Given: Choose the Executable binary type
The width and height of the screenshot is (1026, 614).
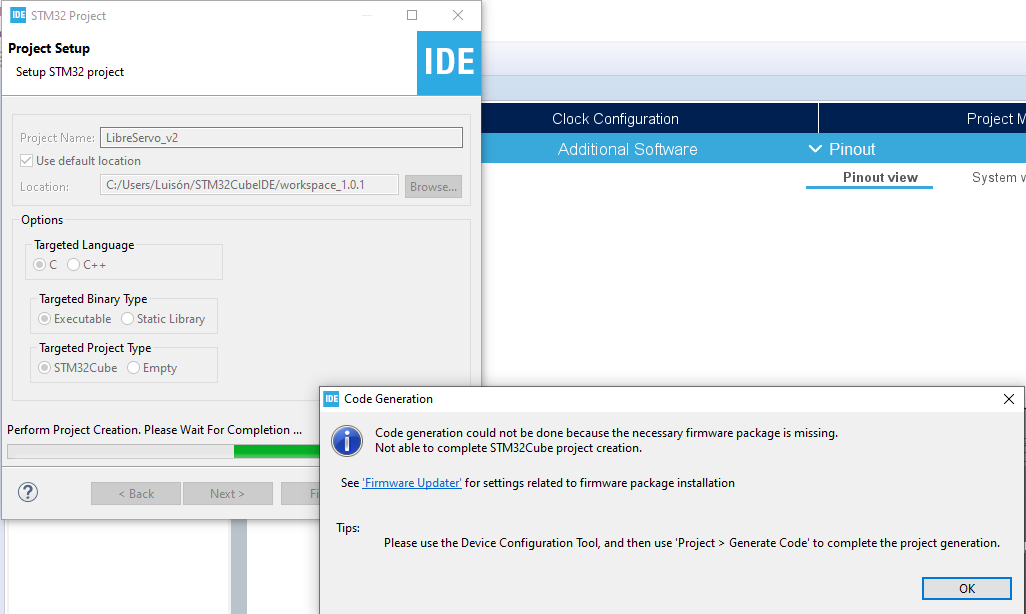Looking at the screenshot, I should coord(44,319).
